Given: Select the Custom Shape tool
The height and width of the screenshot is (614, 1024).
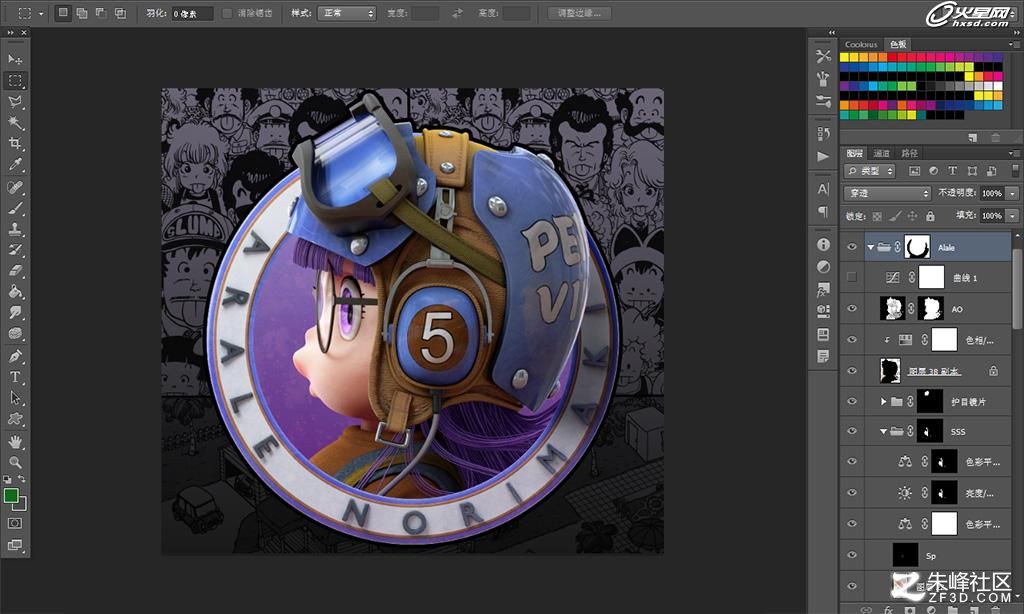Looking at the screenshot, I should pos(14,419).
